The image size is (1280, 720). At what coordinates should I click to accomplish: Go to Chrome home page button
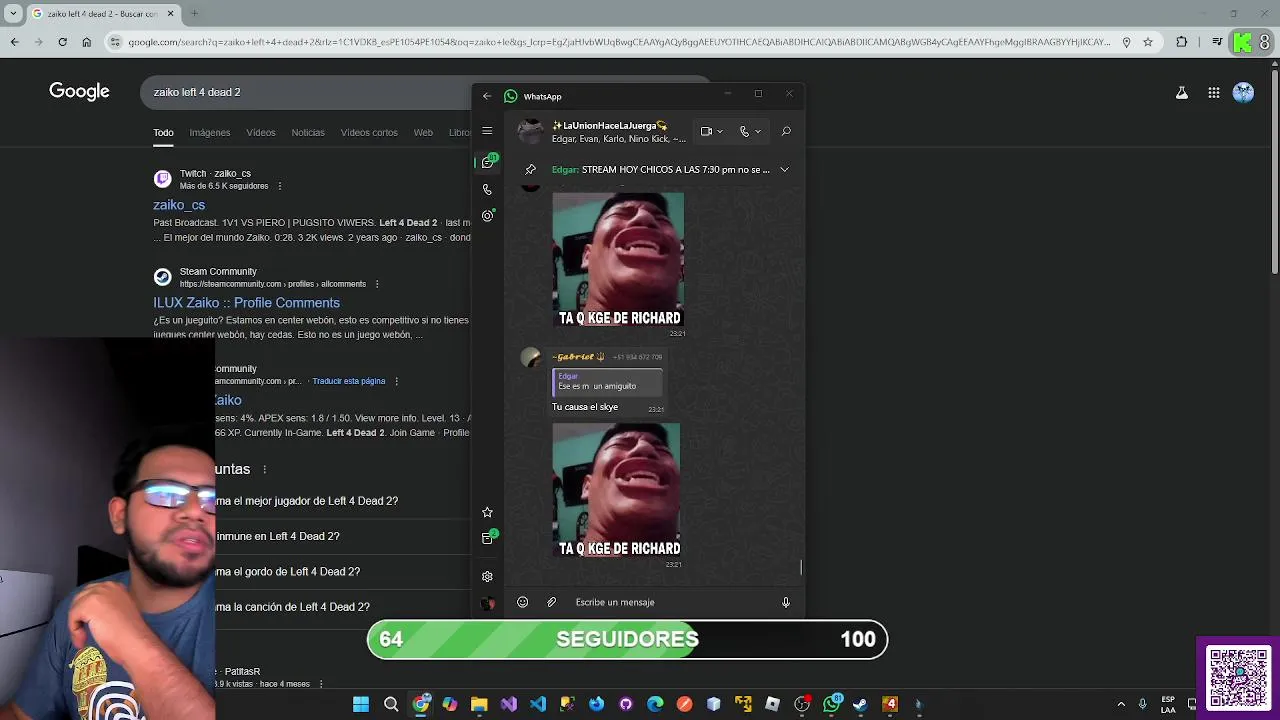tap(87, 42)
